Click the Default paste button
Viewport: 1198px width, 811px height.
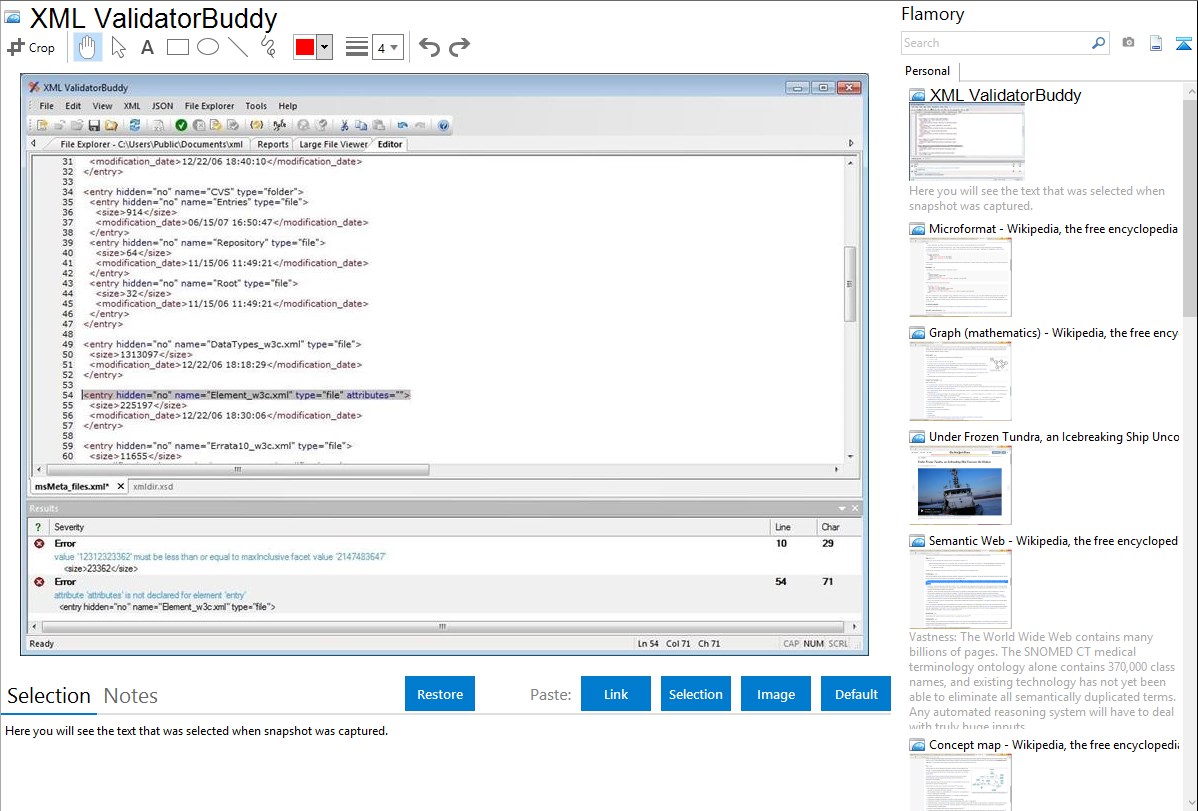[856, 694]
